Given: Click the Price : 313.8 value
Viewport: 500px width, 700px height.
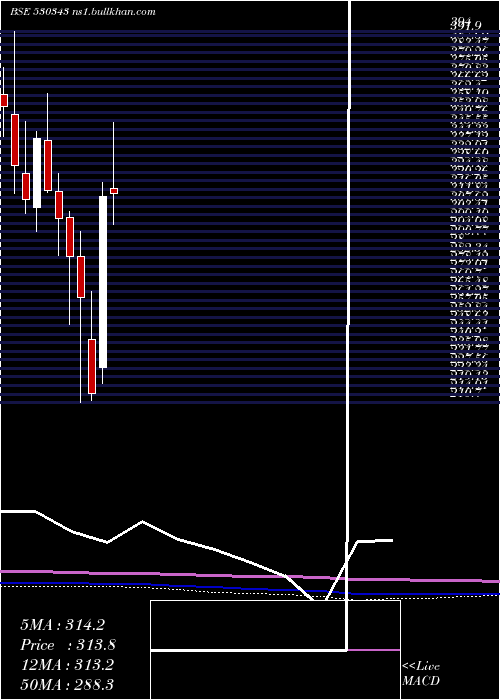Looking at the screenshot, I should [68, 645].
